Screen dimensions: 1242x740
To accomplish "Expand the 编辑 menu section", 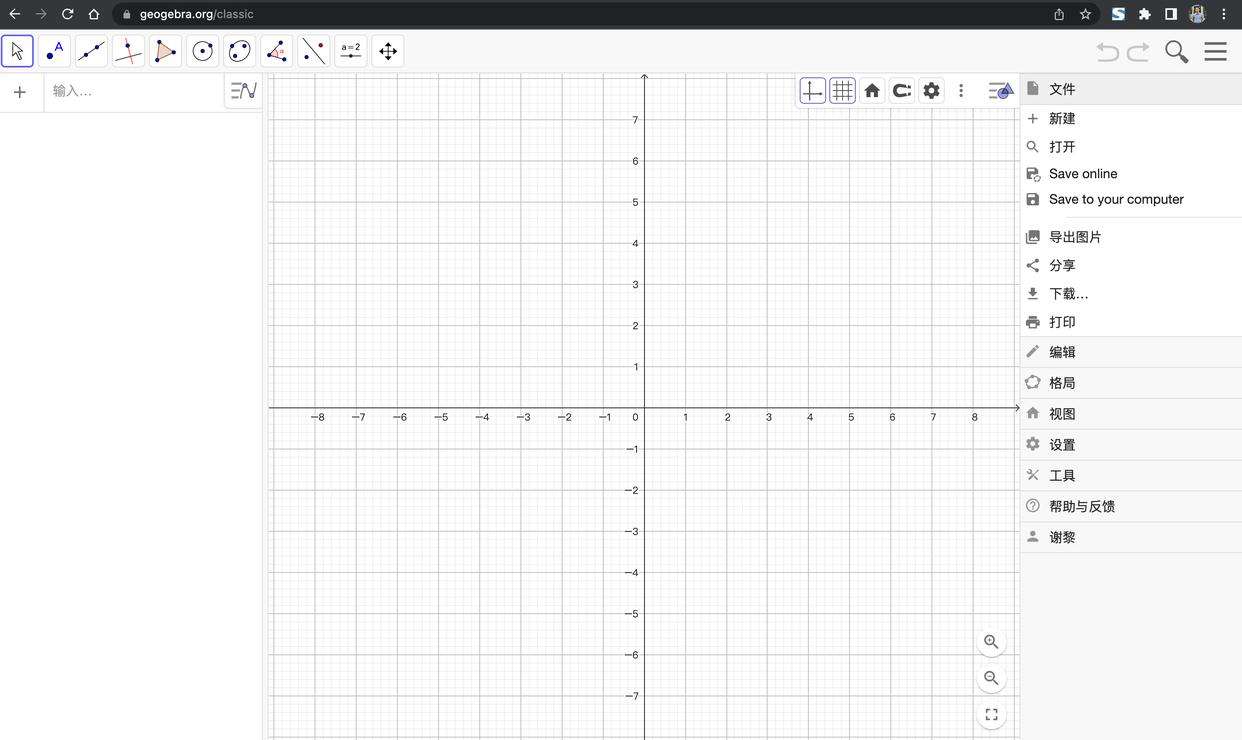I will (1131, 352).
